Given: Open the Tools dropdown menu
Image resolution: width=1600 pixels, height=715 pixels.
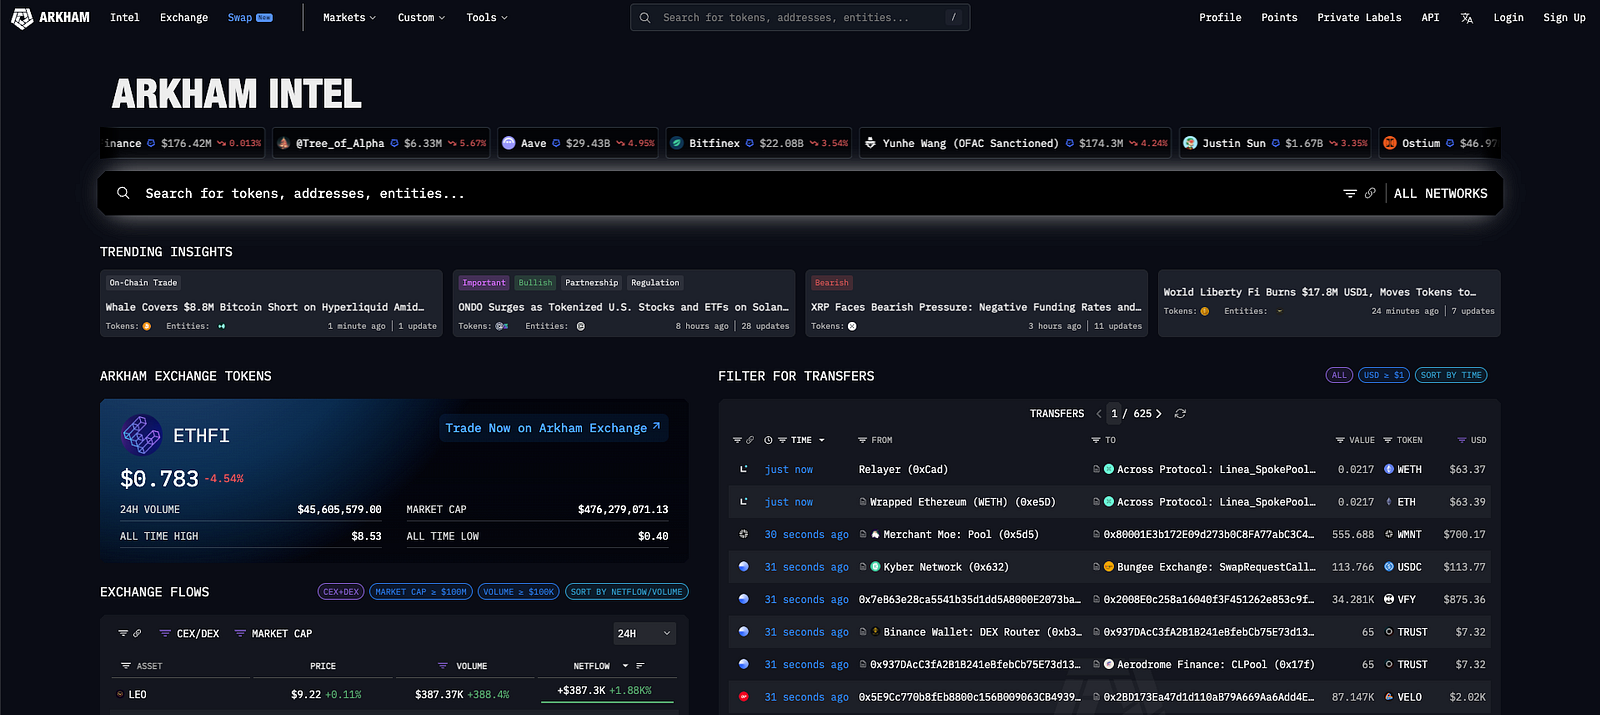Looking at the screenshot, I should [x=487, y=17].
